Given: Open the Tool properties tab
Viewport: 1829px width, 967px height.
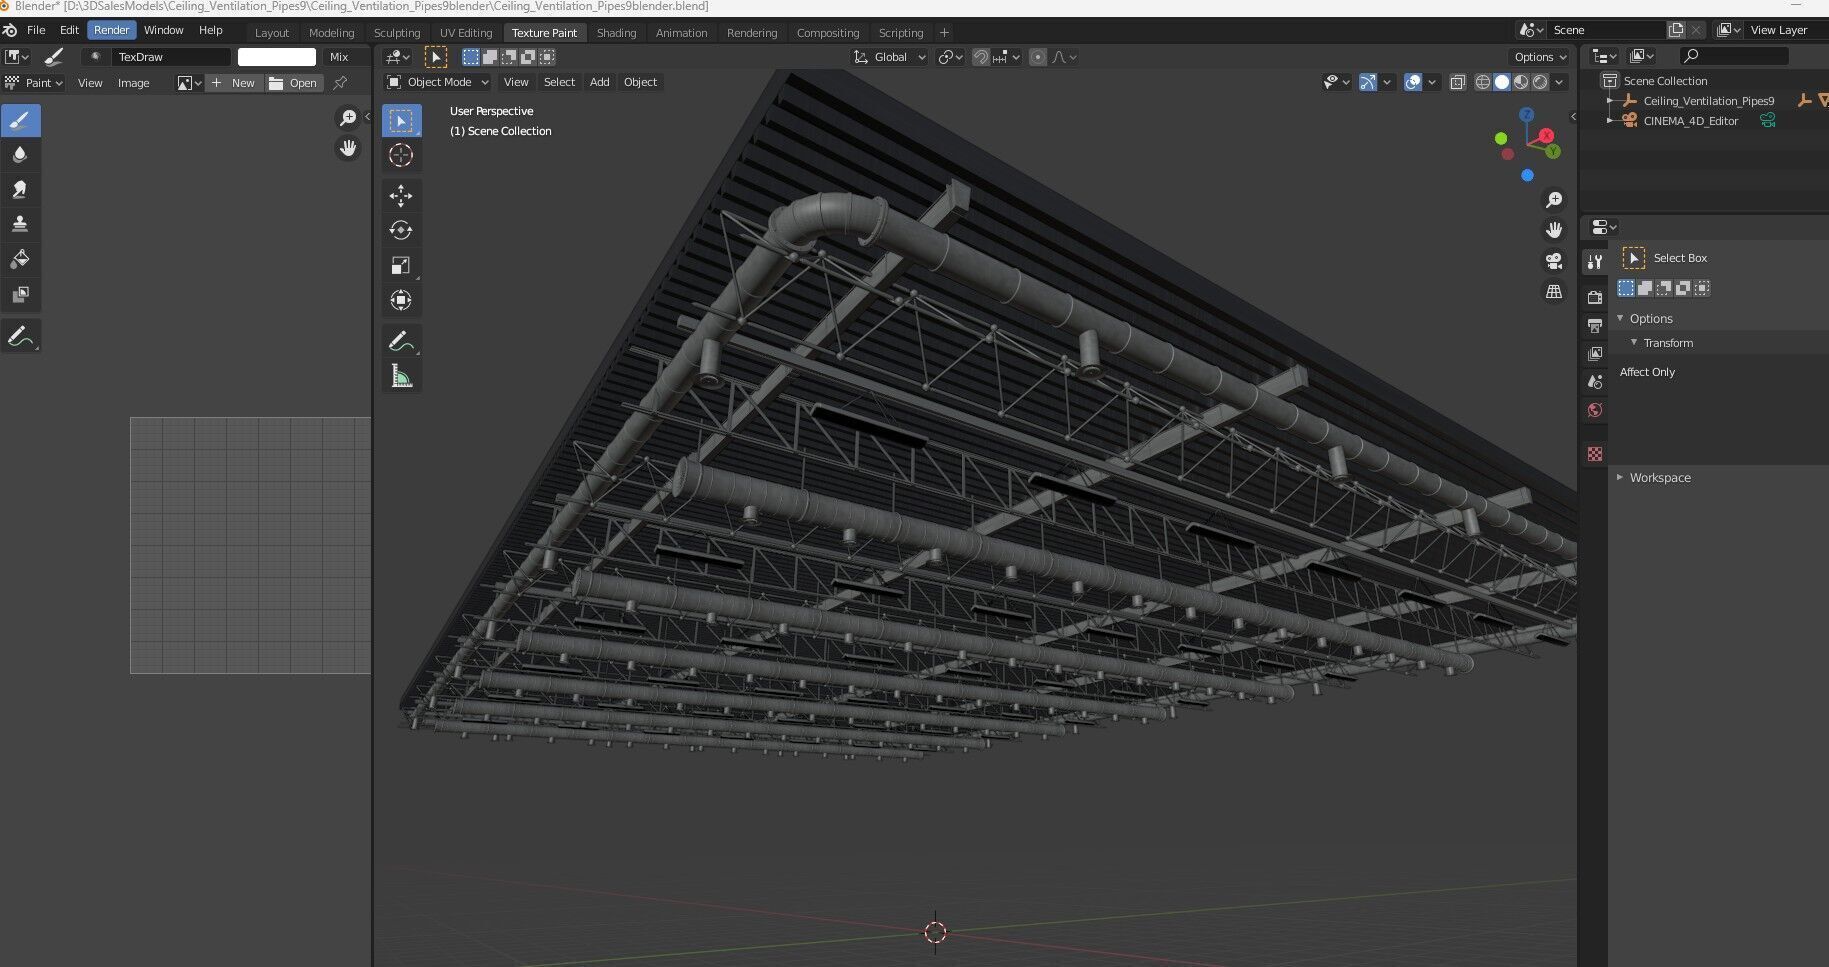Looking at the screenshot, I should (1595, 262).
